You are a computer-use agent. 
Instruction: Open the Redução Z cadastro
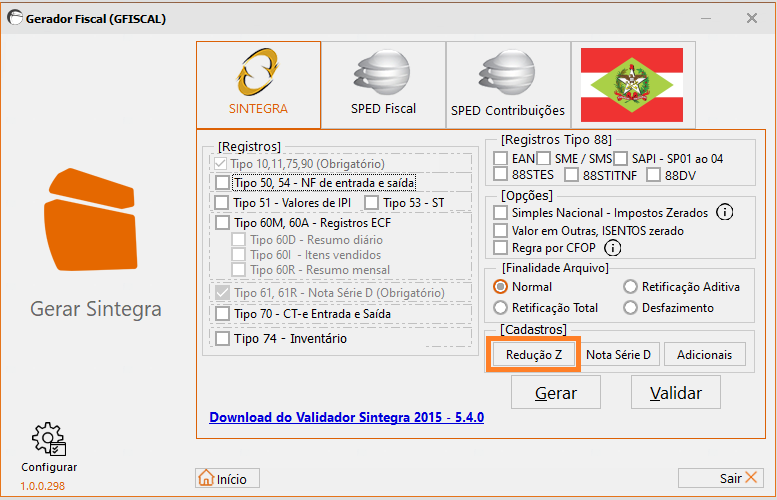click(534, 355)
